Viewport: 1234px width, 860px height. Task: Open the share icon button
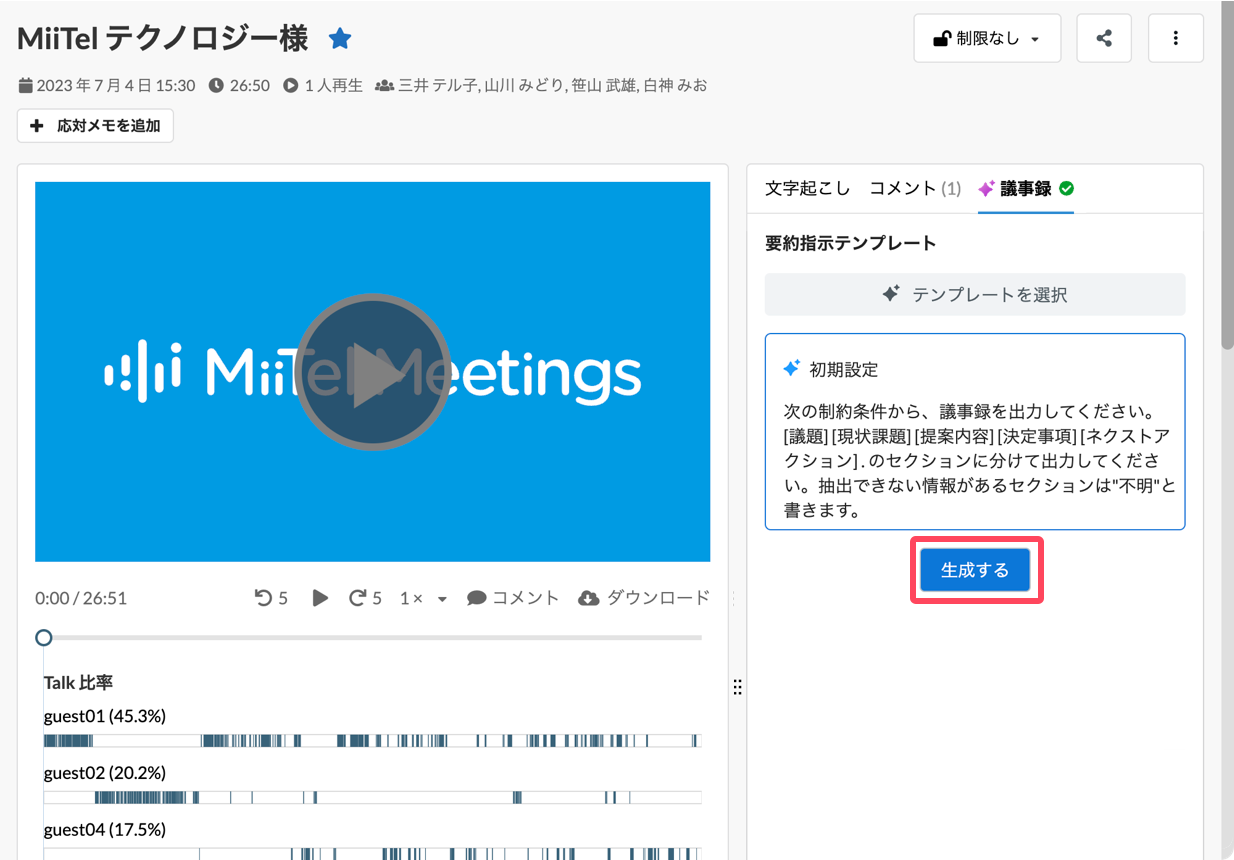coord(1104,39)
